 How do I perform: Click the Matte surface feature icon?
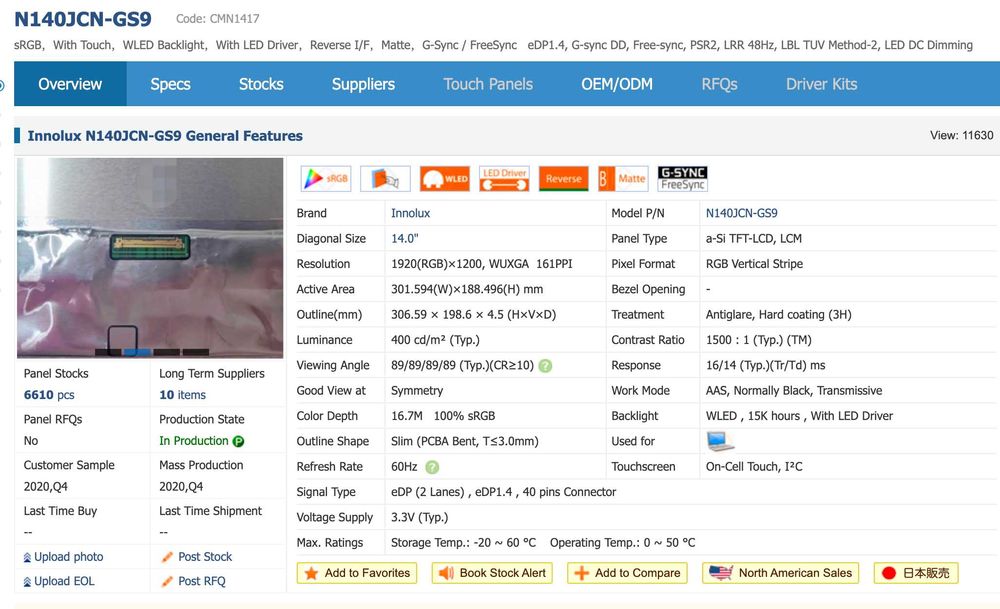pyautogui.click(x=622, y=179)
